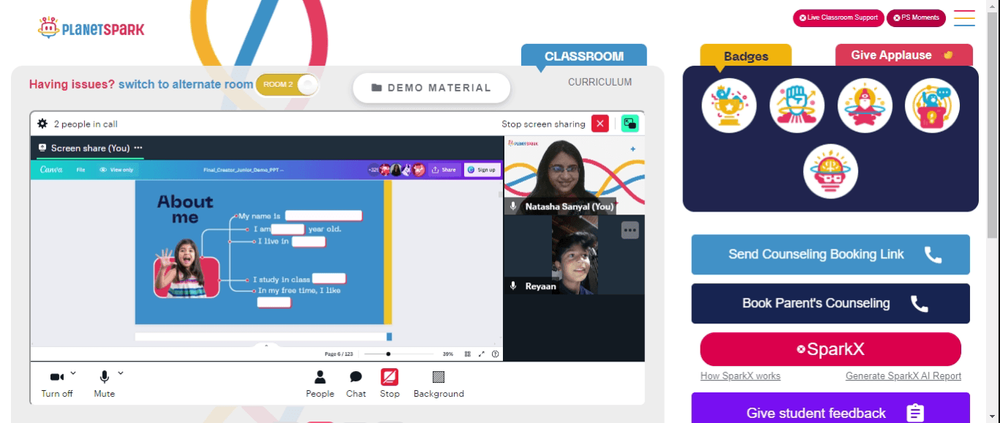This screenshot has height=423, width=1000.
Task: Open the Chat panel
Action: pos(356,384)
